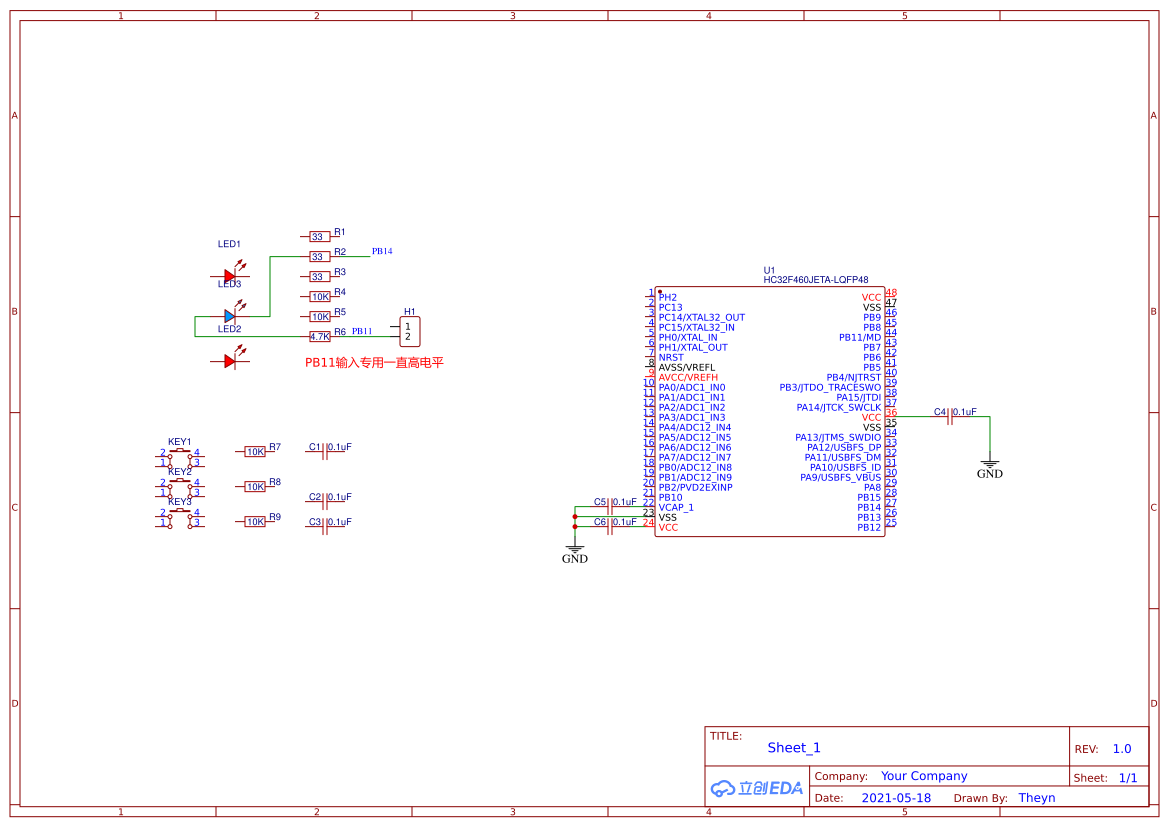Click the H1 two-pin header connector
The height and width of the screenshot is (827, 1169).
pyautogui.click(x=408, y=332)
